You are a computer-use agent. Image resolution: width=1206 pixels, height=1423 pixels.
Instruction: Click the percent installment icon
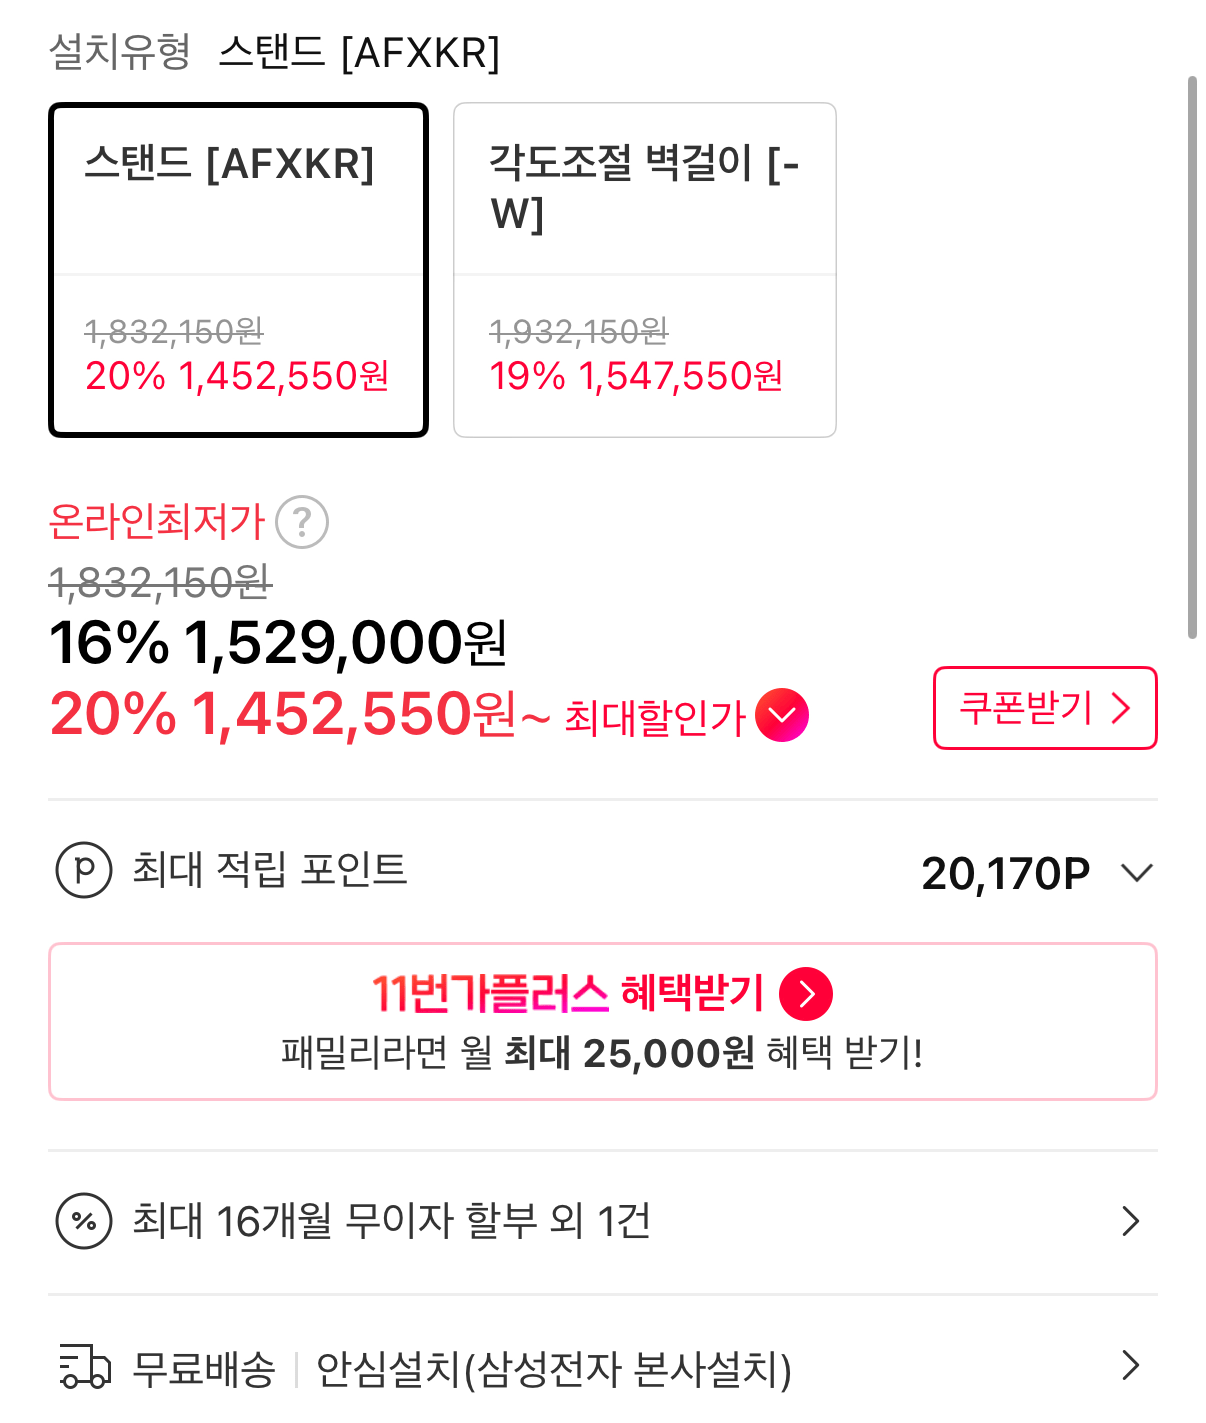(84, 1221)
